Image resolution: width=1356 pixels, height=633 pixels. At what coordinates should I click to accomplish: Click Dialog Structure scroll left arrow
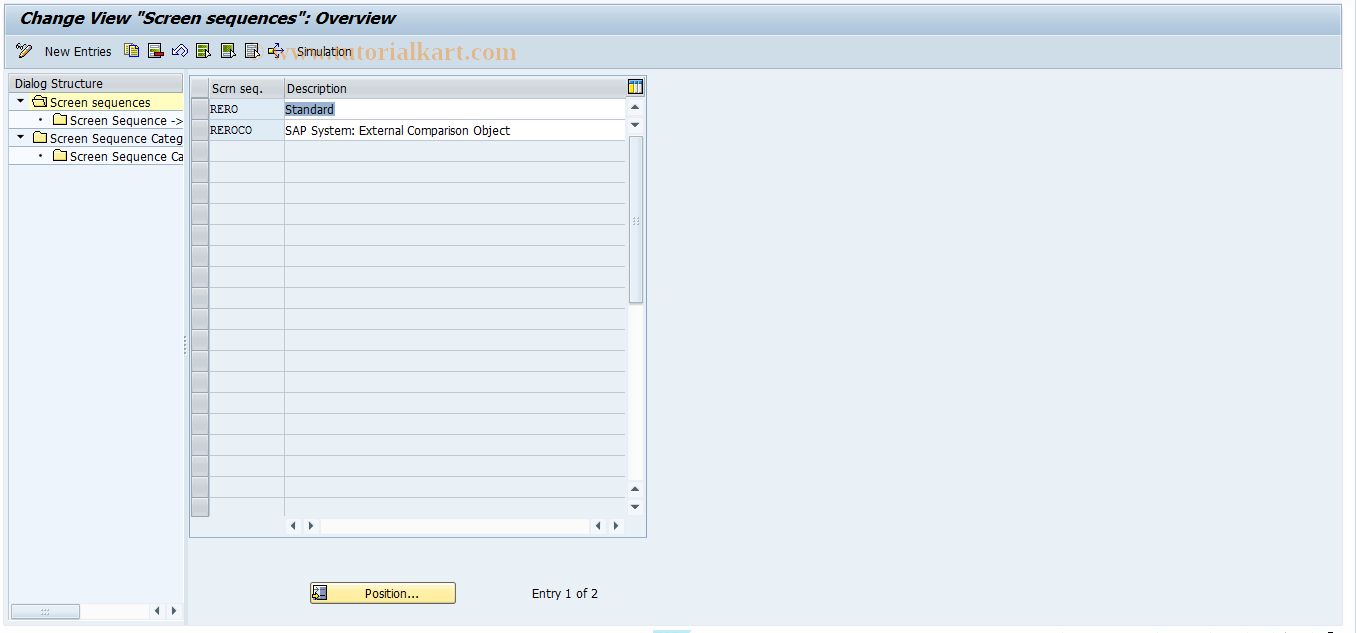157,611
